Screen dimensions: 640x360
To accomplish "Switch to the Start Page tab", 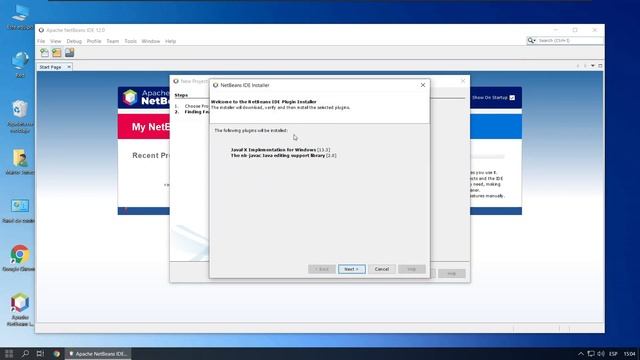I will (x=51, y=67).
